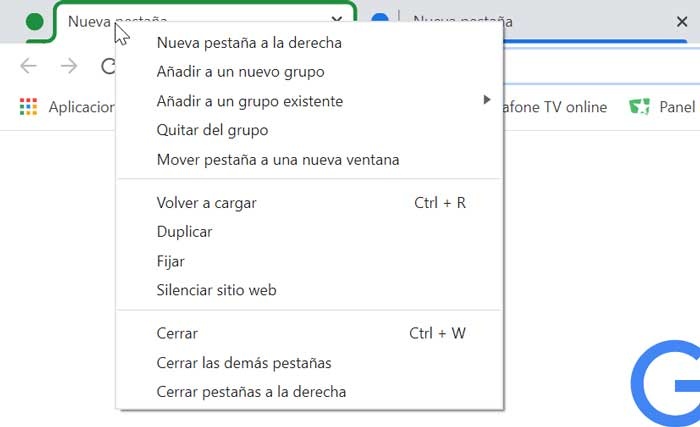Screen dimensions: 700x427
Task: Click 'Volver a cargar' in the menu
Action: point(207,203)
